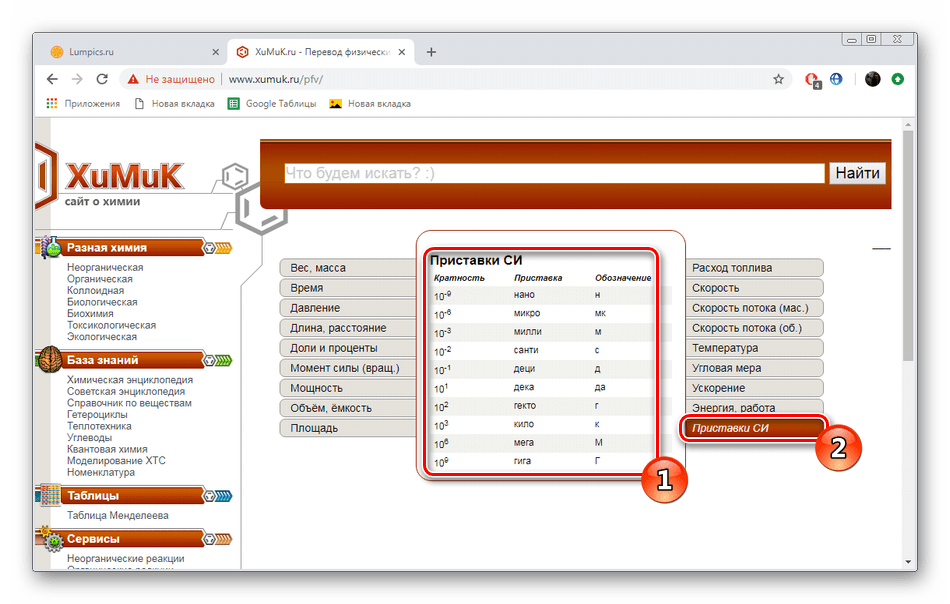Select the Момент силы (вращ.) converter

coord(348,368)
